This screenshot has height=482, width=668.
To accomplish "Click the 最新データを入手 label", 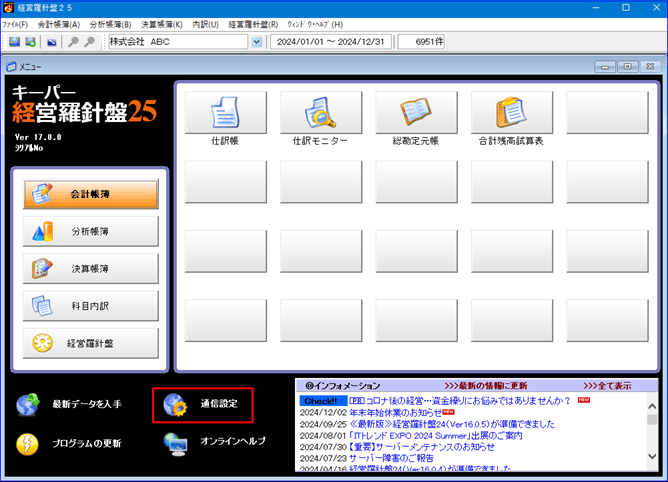I will pos(87,404).
